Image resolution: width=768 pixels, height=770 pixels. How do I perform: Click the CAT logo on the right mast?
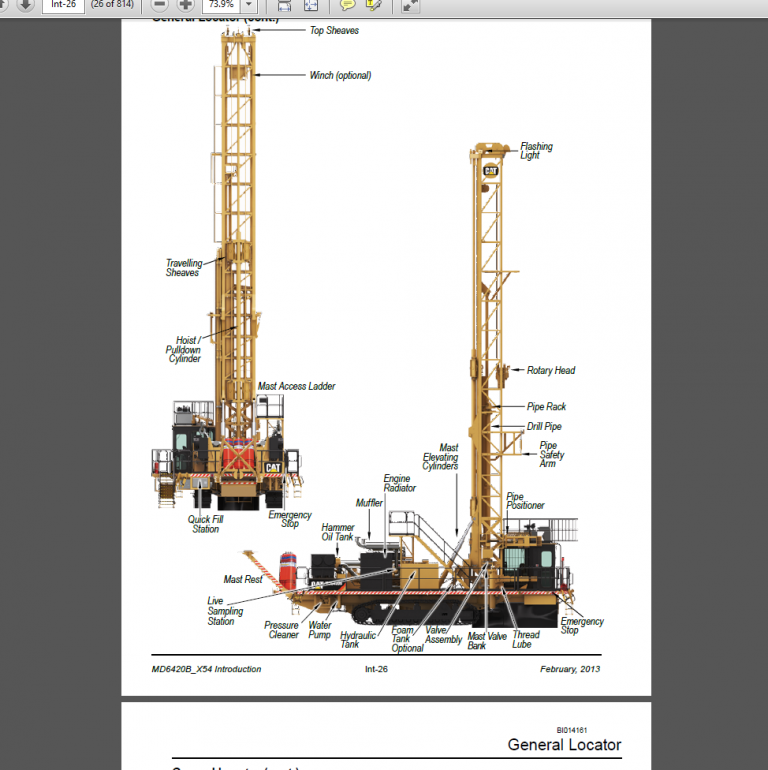pos(491,171)
